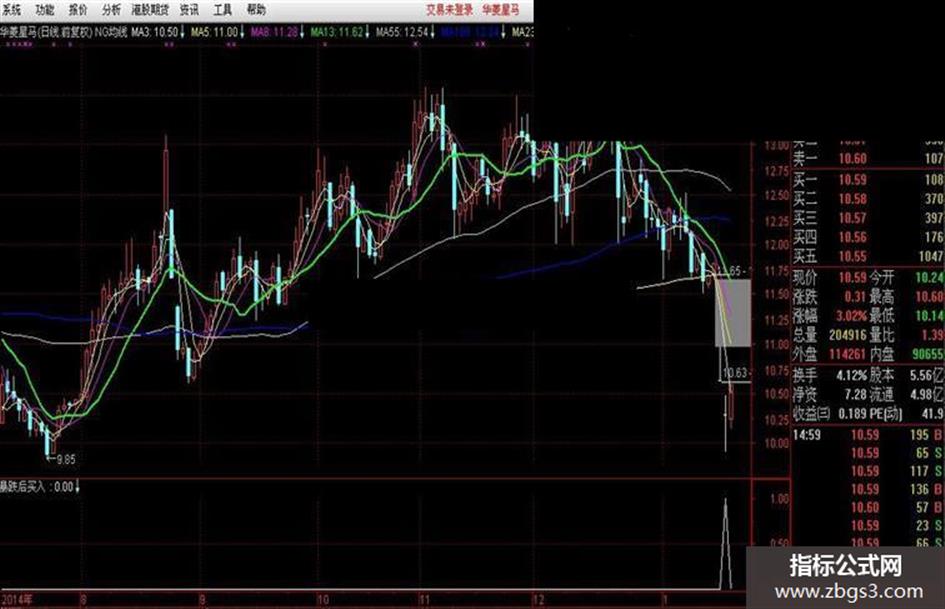Open the 工具 menu
The width and height of the screenshot is (945, 609).
[222, 10]
